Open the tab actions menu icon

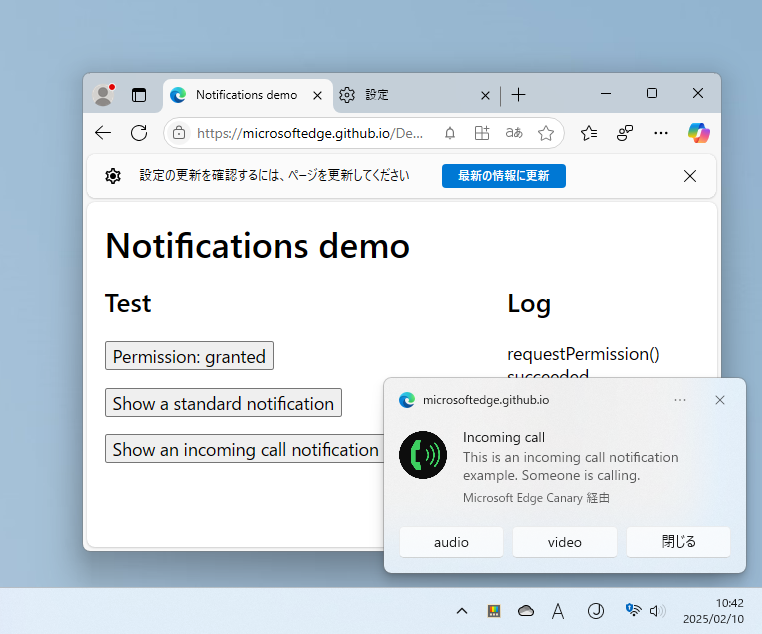[139, 95]
